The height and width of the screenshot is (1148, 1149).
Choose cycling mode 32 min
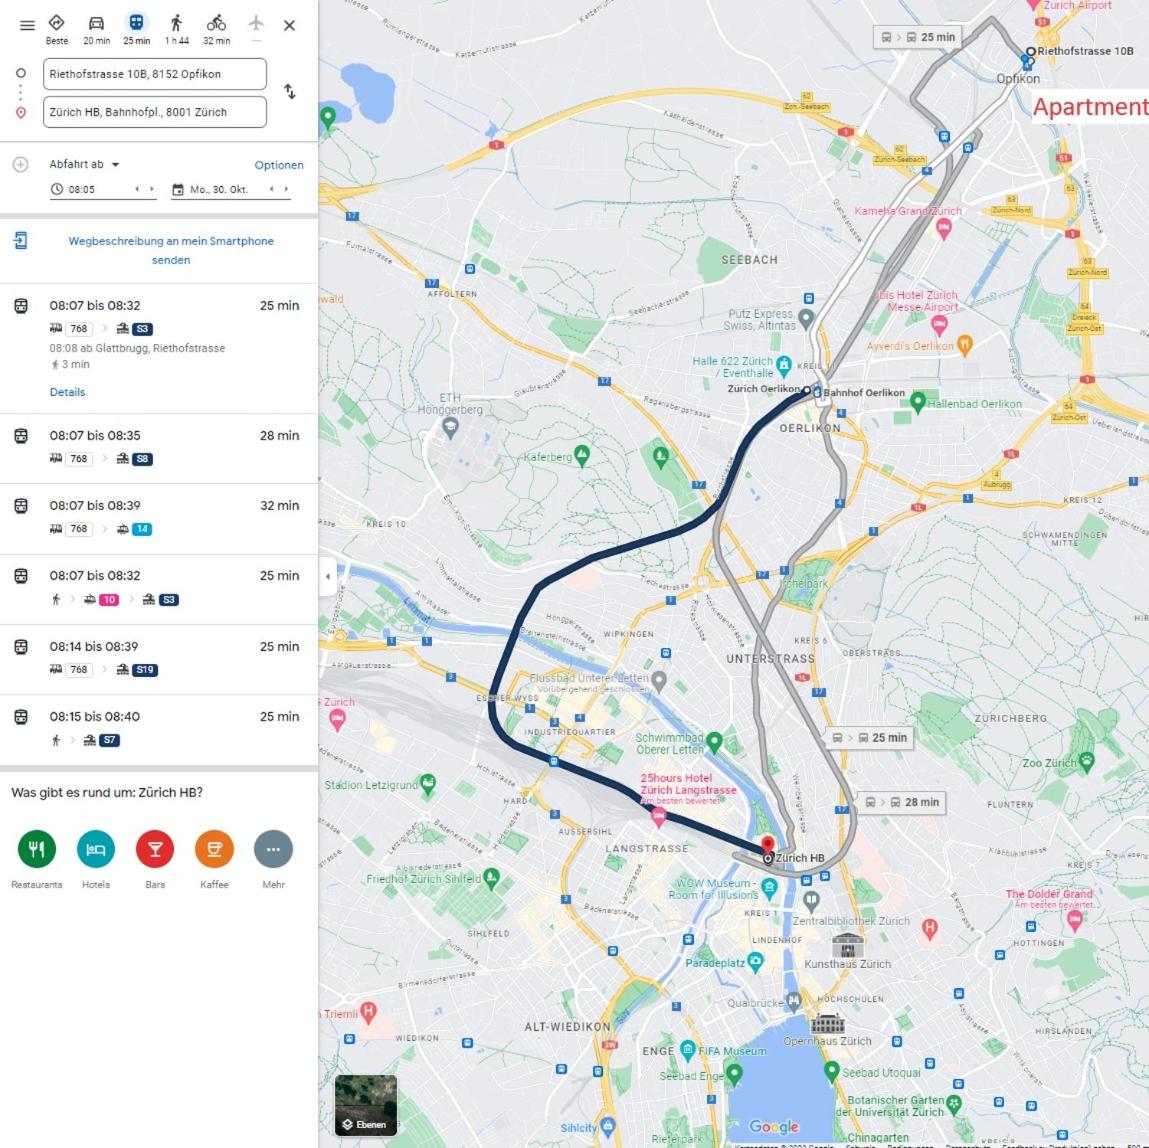pos(216,30)
